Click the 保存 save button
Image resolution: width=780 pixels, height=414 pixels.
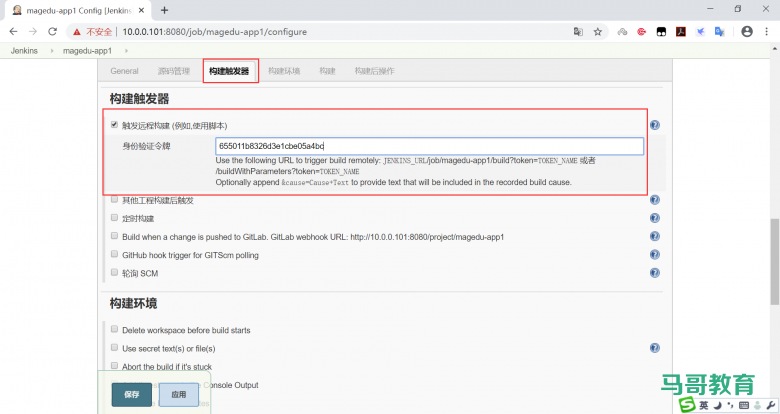132,395
